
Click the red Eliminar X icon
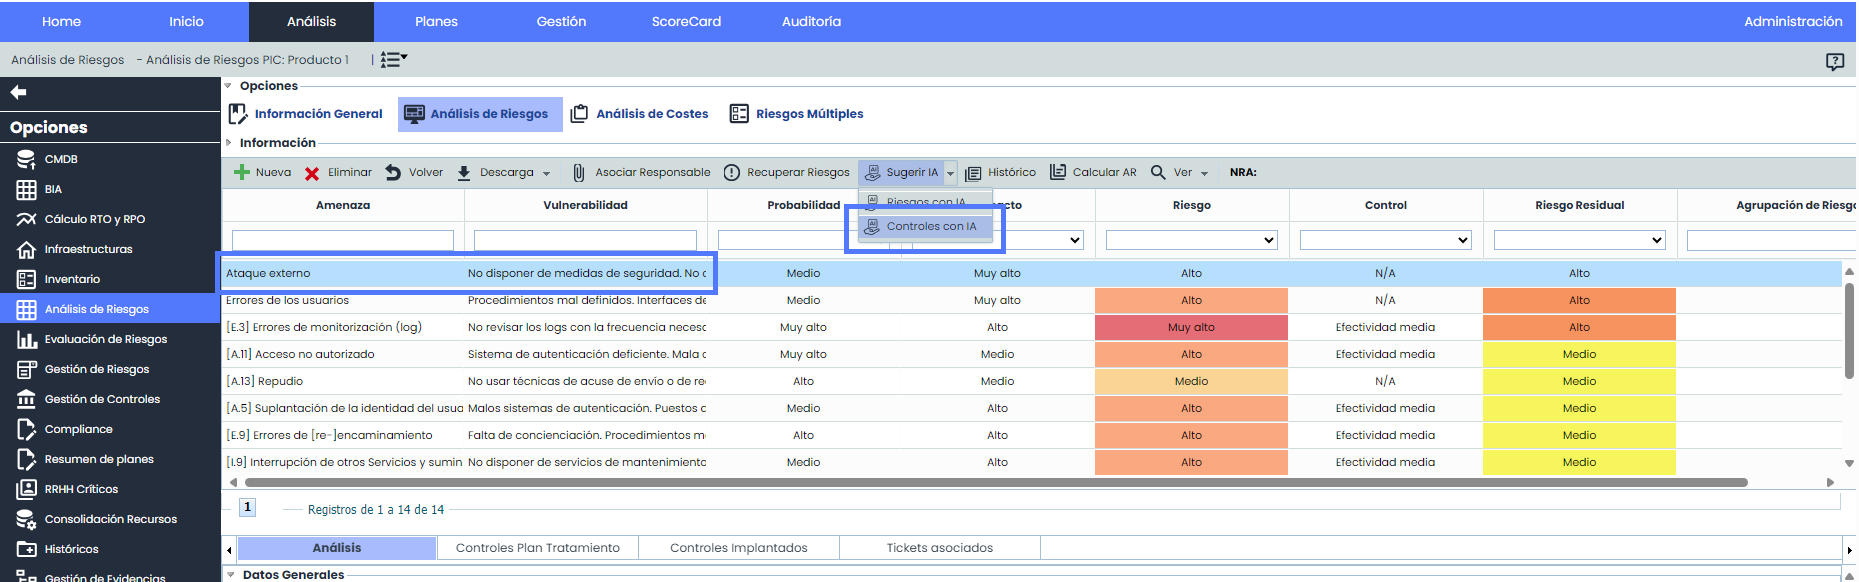click(312, 173)
